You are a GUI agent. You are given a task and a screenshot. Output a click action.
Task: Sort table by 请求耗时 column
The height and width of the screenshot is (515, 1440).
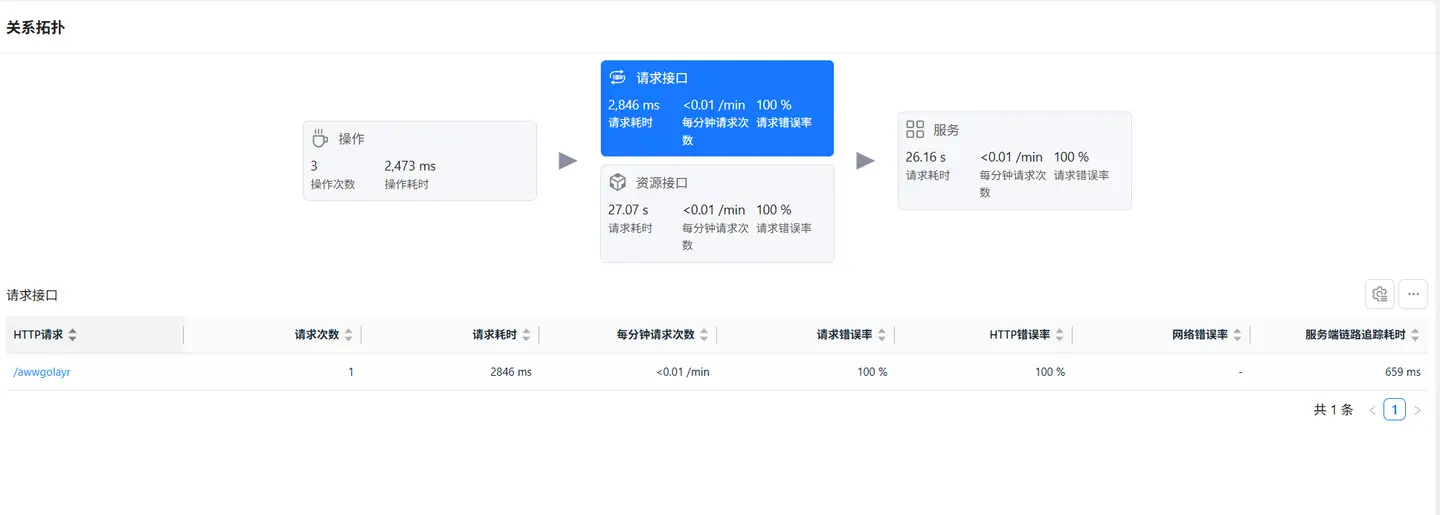point(526,335)
